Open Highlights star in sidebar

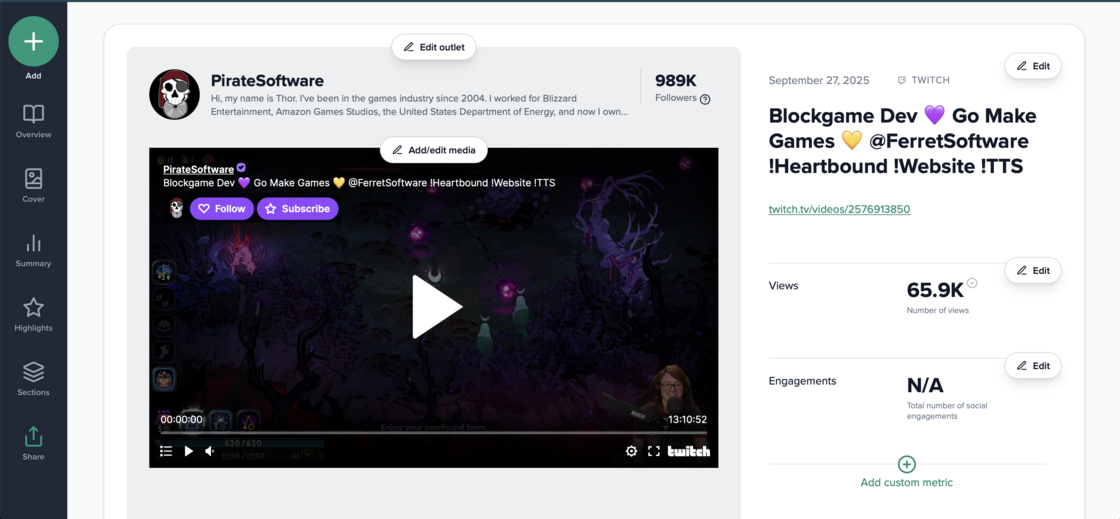33,314
